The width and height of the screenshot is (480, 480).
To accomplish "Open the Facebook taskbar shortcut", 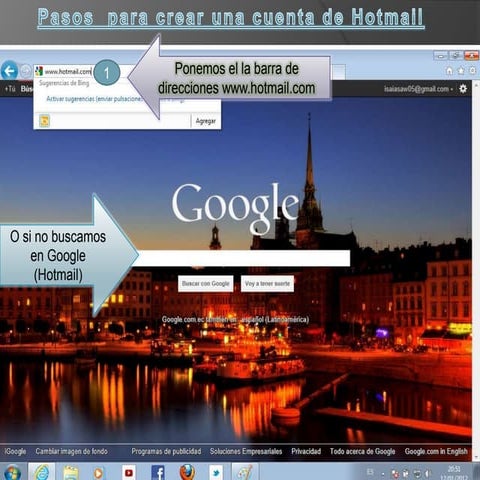I will pyautogui.click(x=158, y=472).
